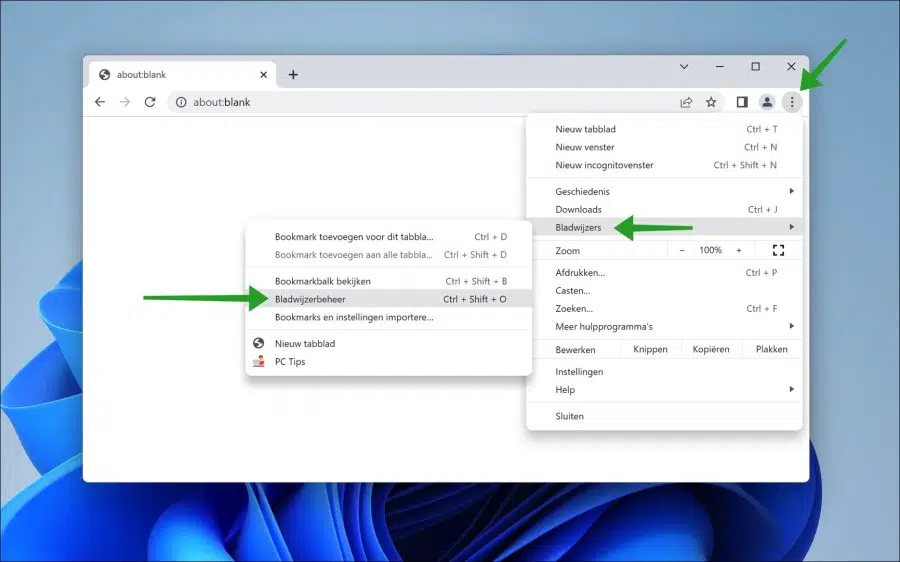
Task: Select the about:blank tab
Action: [183, 75]
